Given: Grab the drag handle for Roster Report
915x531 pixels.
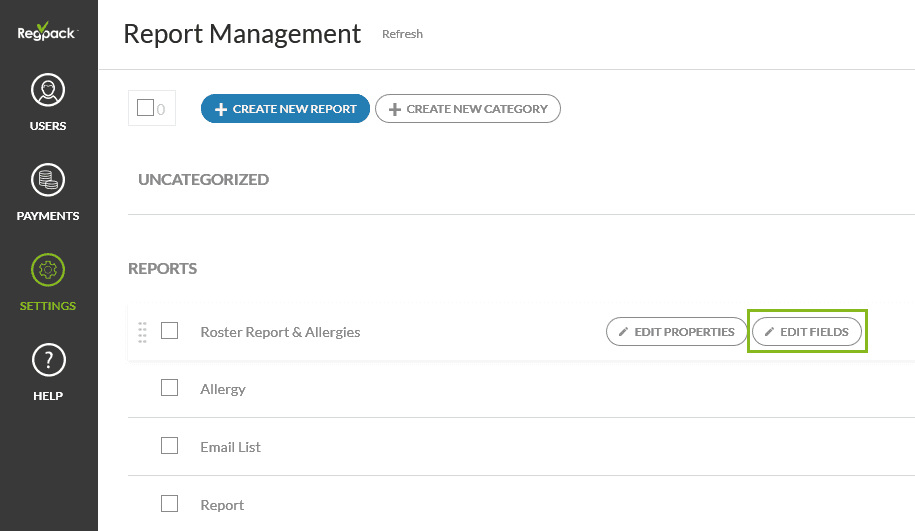Looking at the screenshot, I should click(x=142, y=332).
